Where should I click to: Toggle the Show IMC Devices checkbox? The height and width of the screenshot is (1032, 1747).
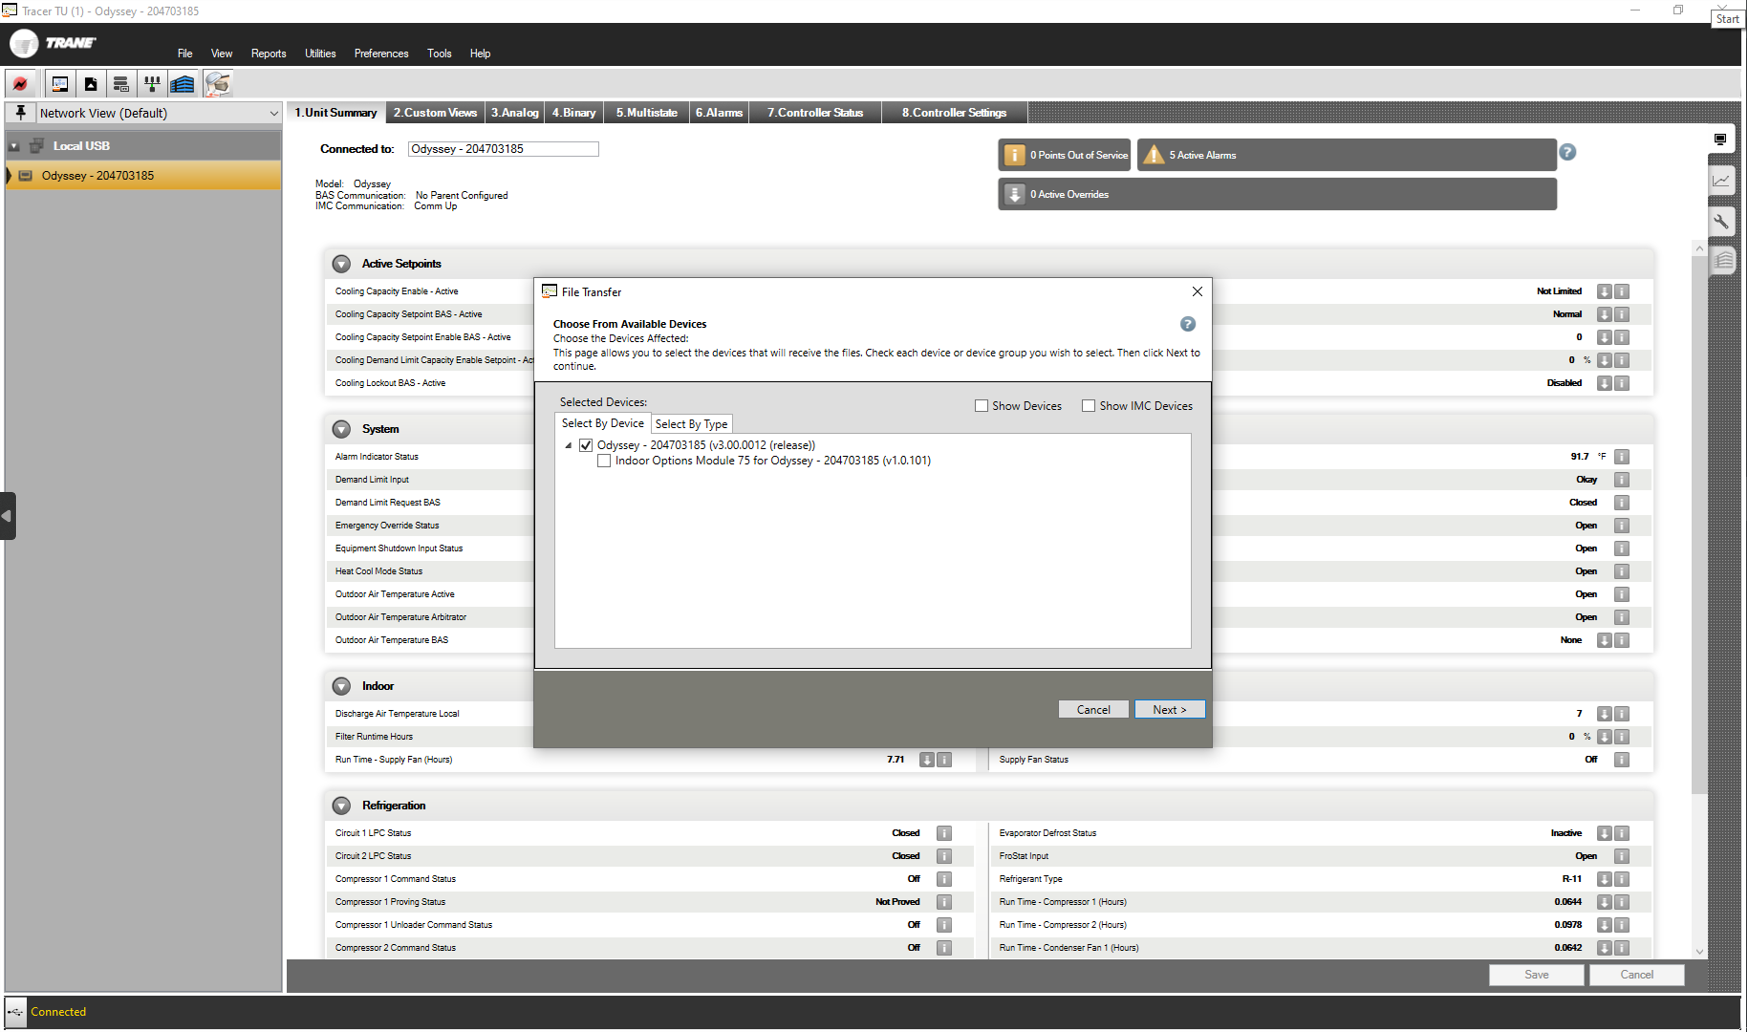pos(1088,406)
